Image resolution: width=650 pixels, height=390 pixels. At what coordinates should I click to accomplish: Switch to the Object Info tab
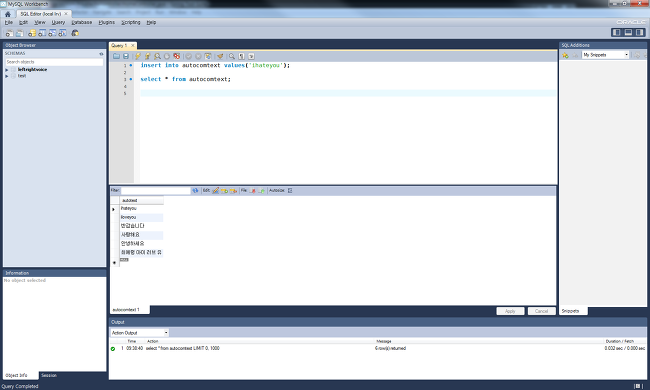[x=17, y=375]
